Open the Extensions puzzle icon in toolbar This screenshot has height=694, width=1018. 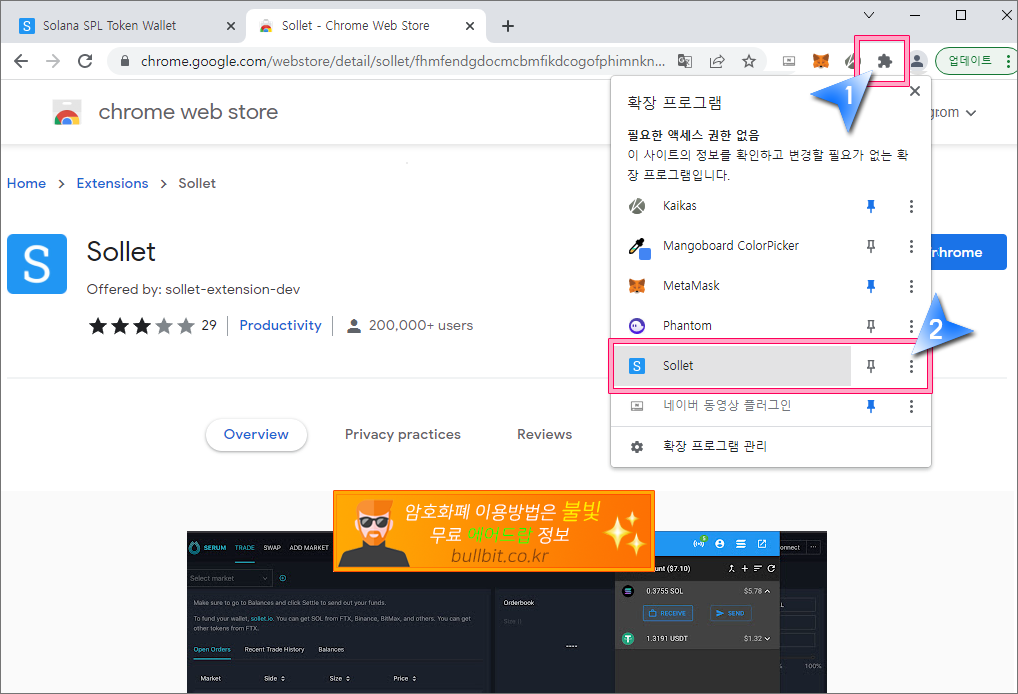point(884,61)
